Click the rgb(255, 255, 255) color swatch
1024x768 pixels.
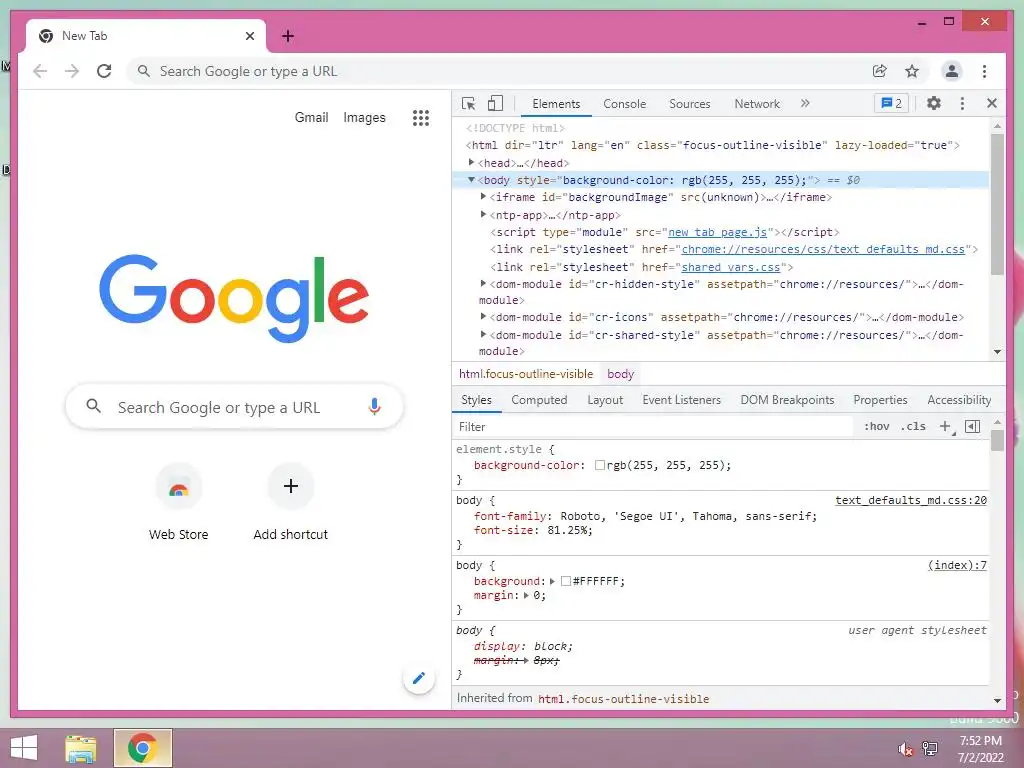coord(600,465)
